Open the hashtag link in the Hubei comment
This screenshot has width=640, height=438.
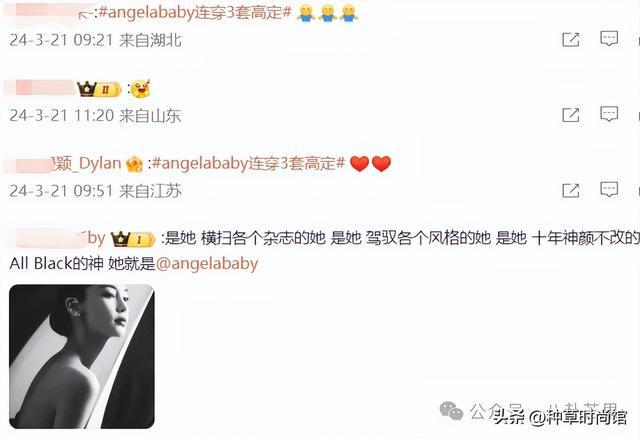coord(195,13)
